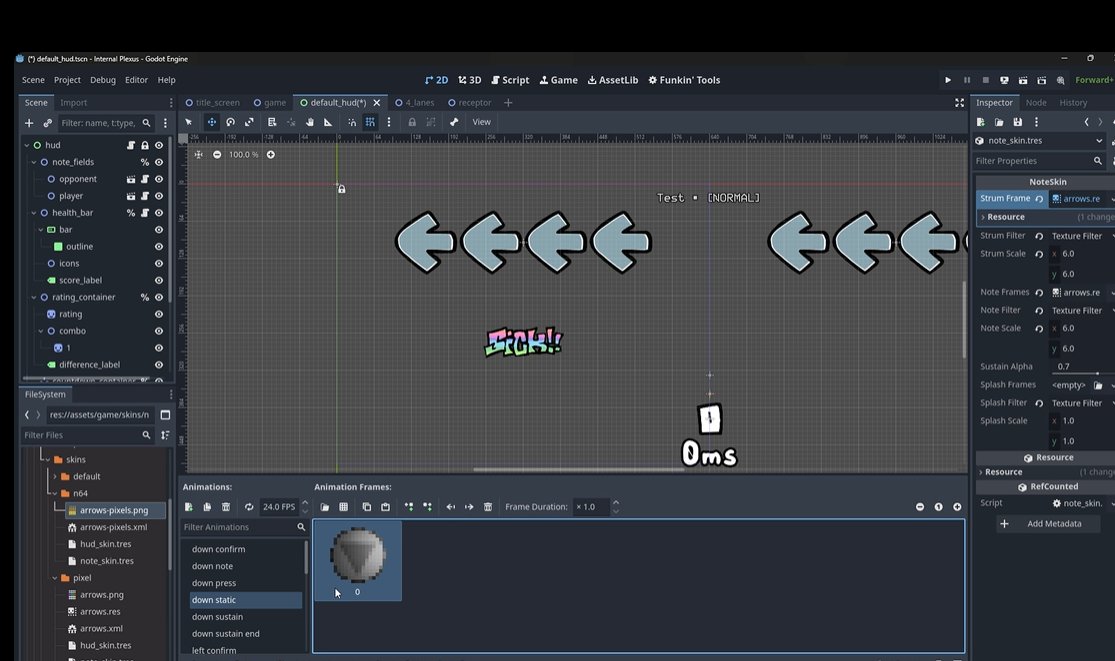Run the current scene from the clapperboard icon
Screen dimensions: 1115x661
(1023, 80)
